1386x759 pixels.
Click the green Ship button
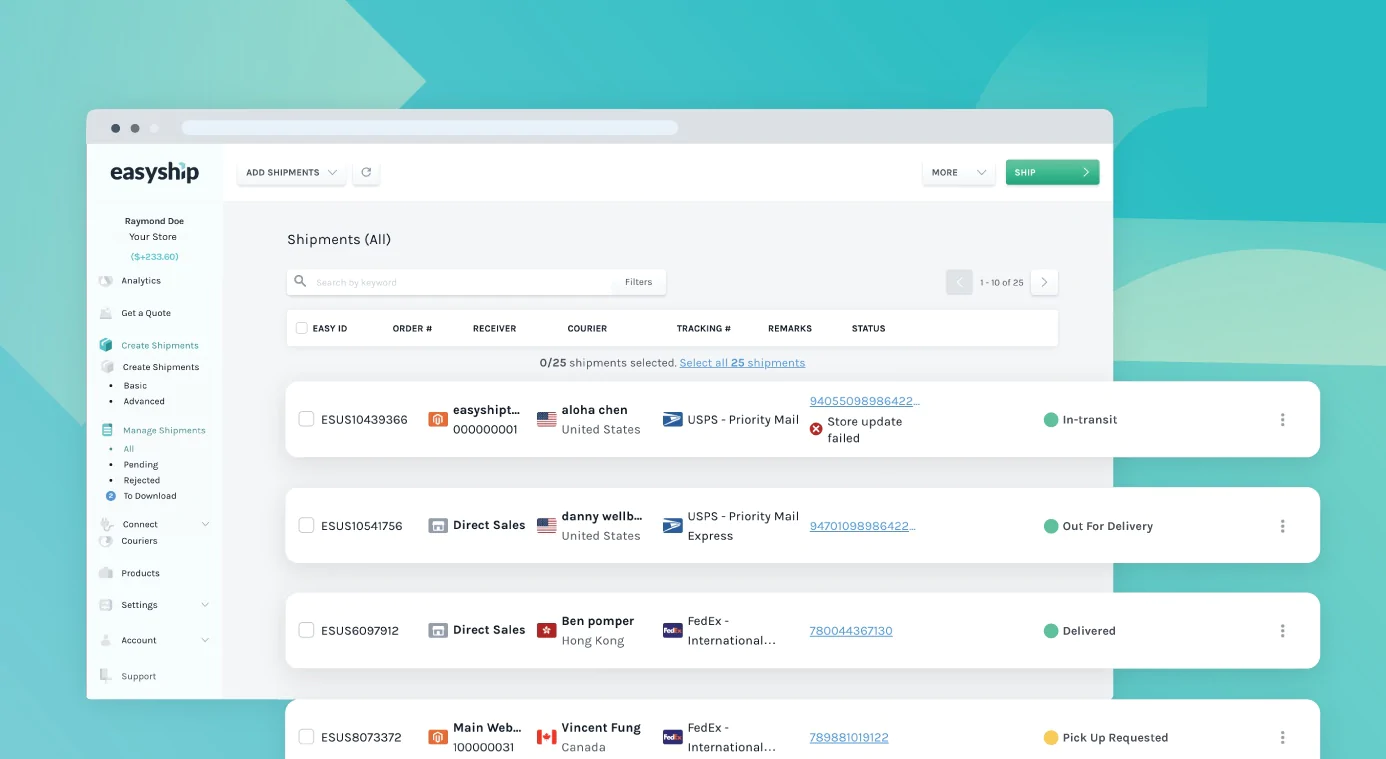pos(1052,172)
